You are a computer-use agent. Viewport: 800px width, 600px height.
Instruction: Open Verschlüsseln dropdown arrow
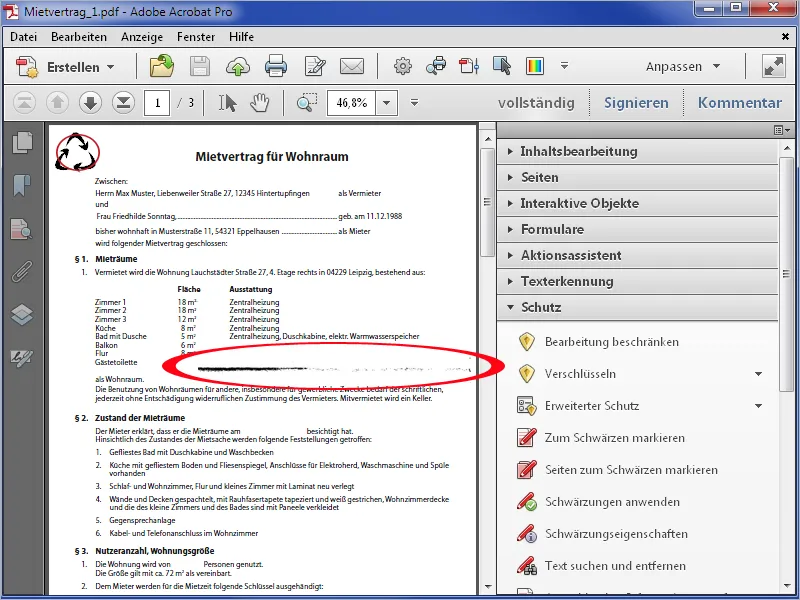(x=759, y=374)
